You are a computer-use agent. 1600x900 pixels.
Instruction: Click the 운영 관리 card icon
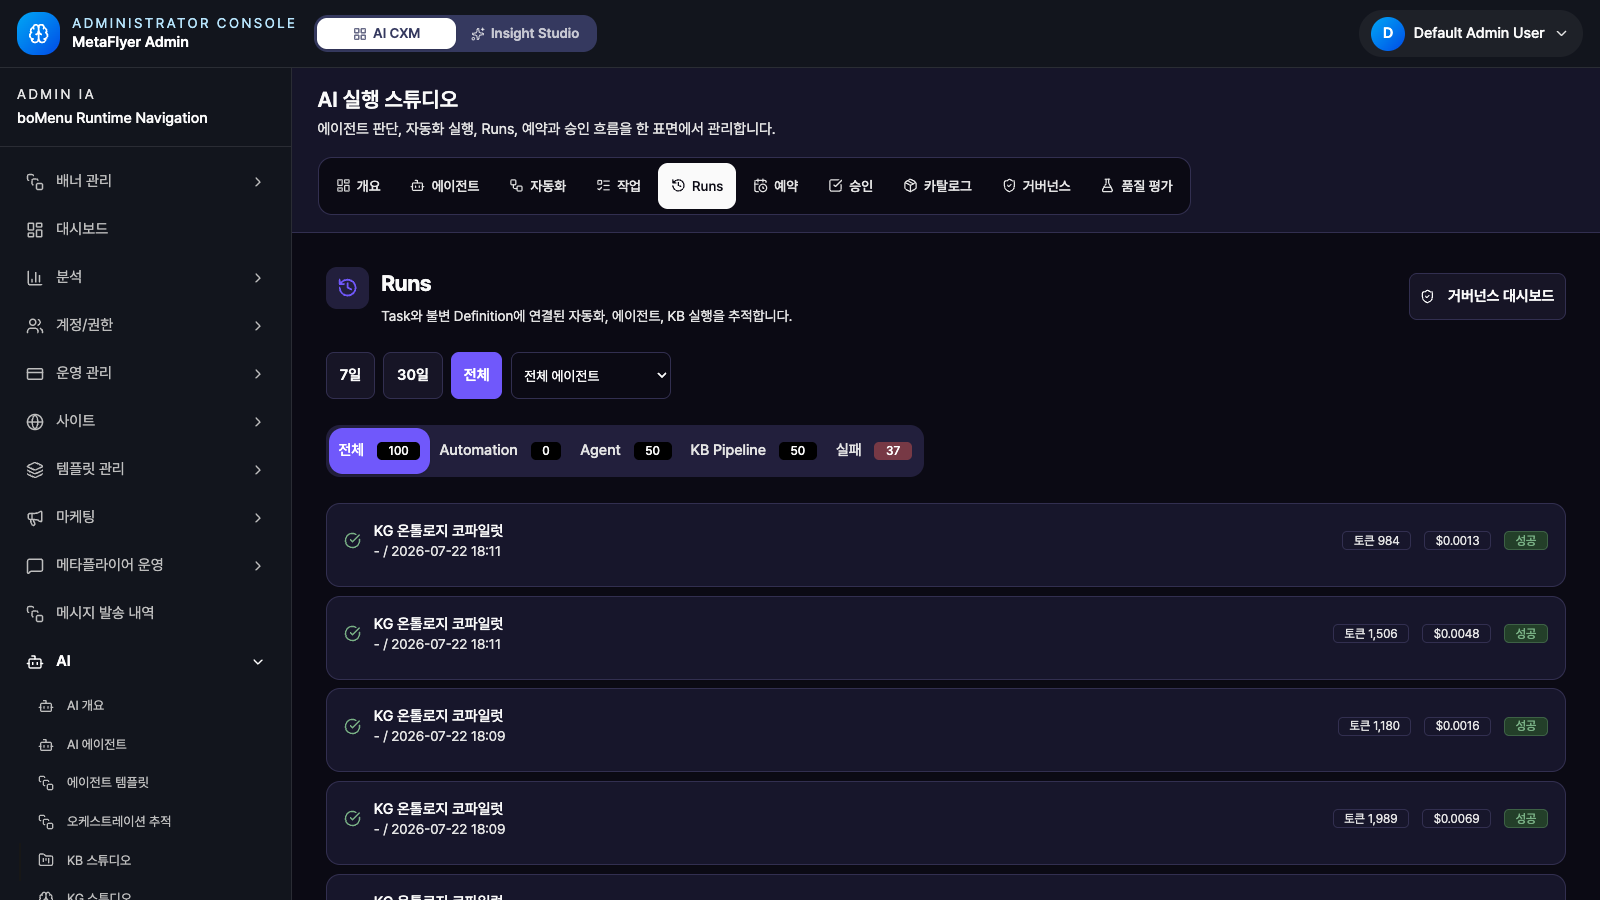coord(35,373)
